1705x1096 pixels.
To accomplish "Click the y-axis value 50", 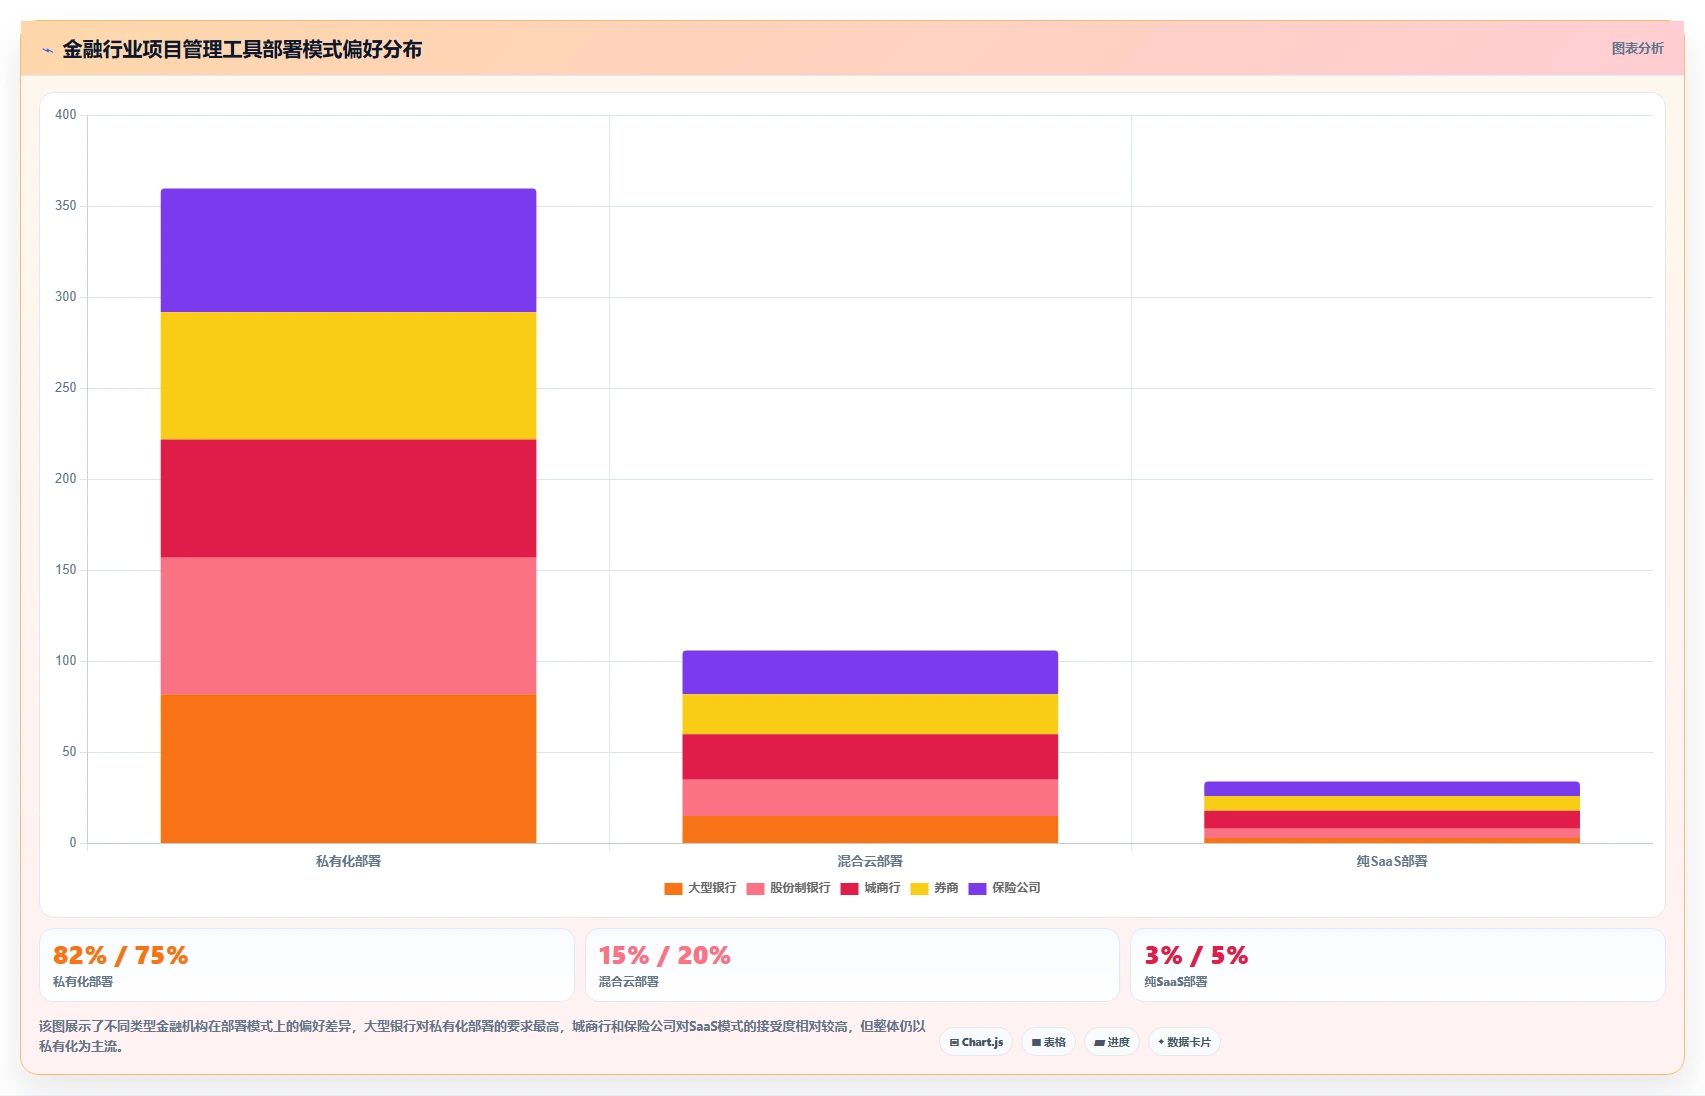I will pos(69,752).
